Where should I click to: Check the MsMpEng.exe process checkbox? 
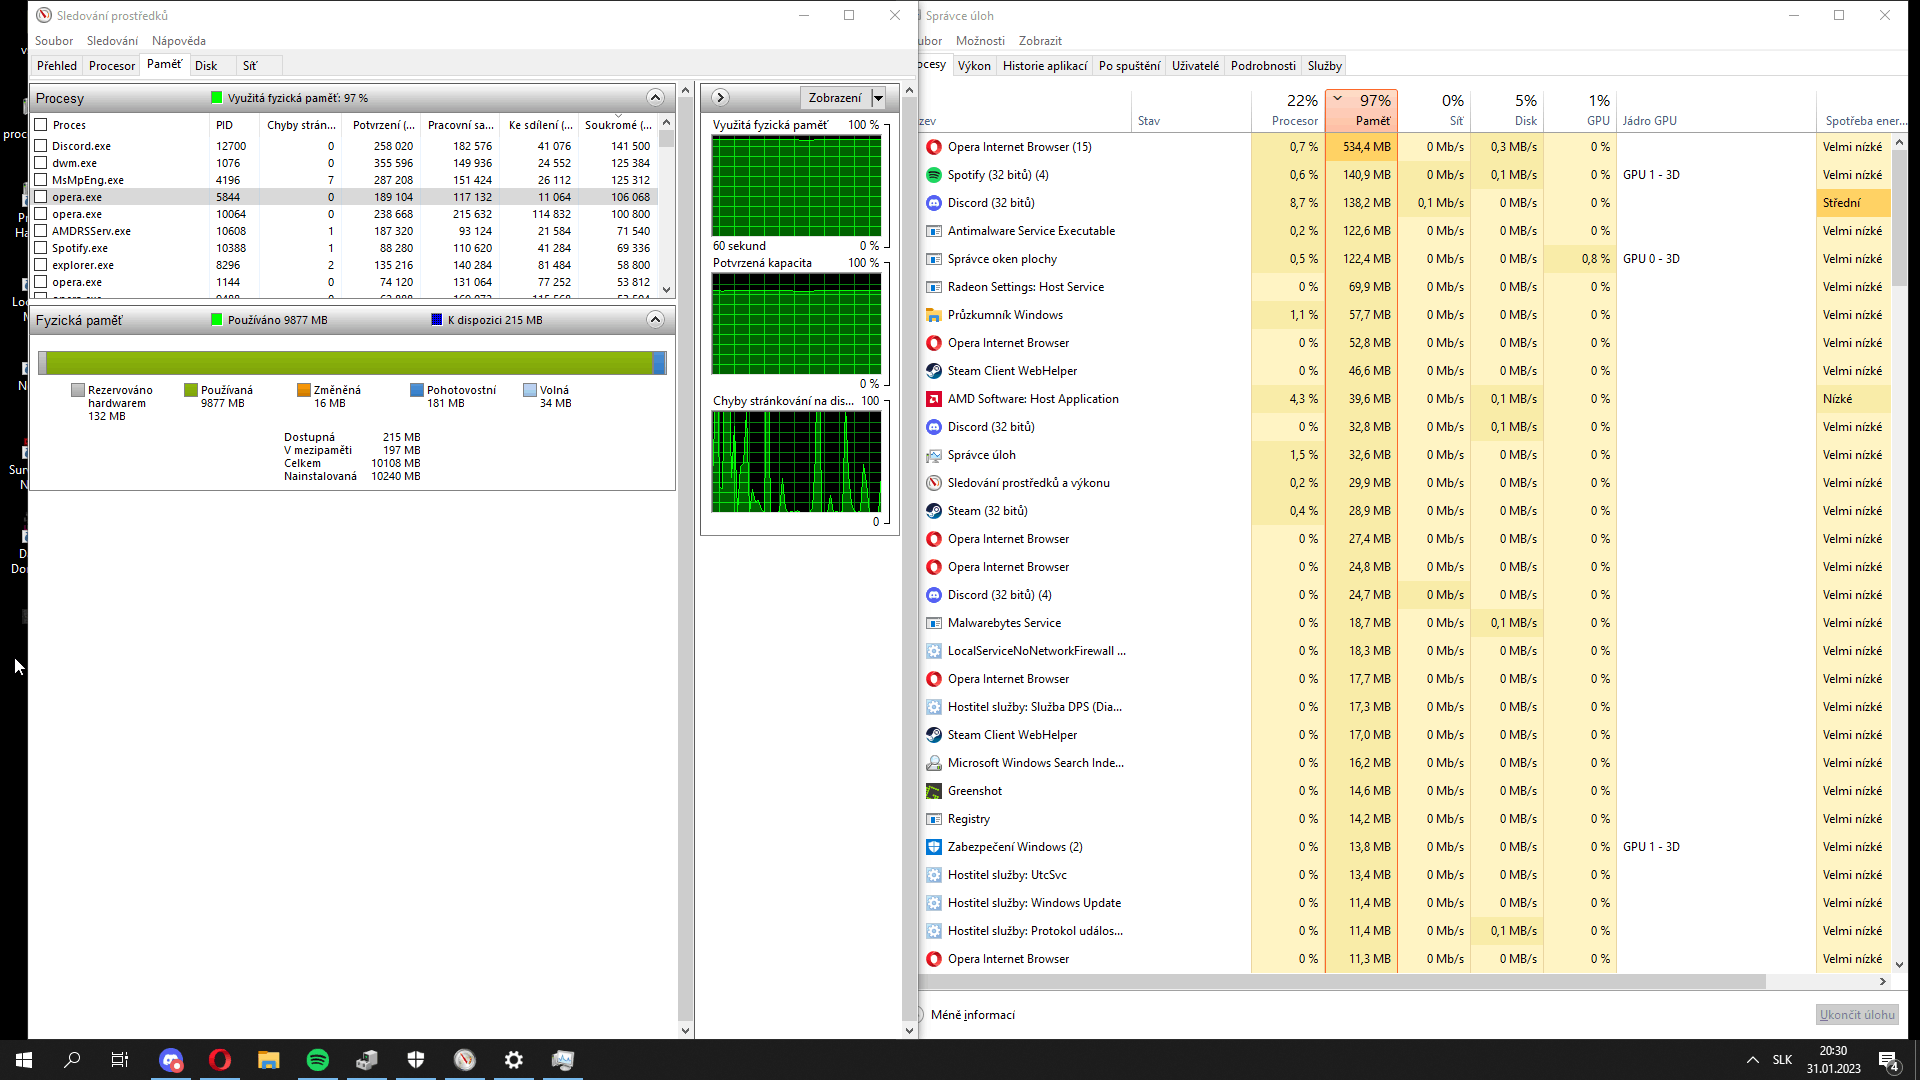[x=41, y=180]
